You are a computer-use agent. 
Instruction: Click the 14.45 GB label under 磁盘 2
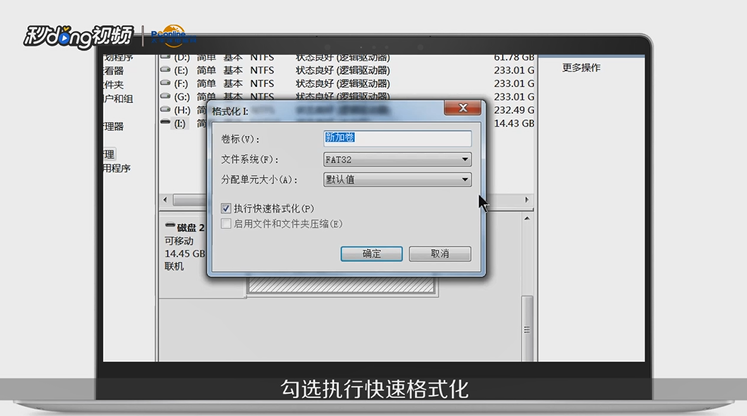tap(185, 254)
